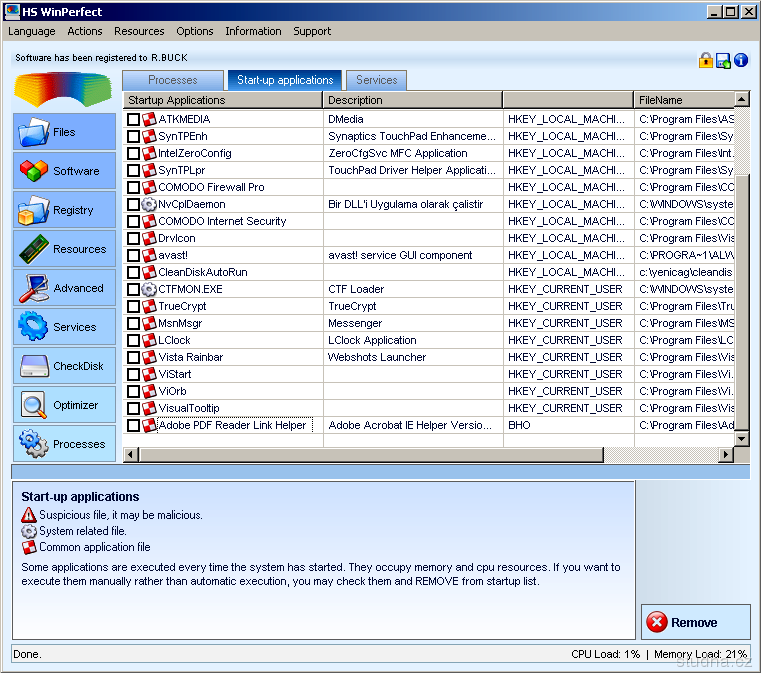Screen dimensions: 761x673
Task: Open the Files section in sidebar
Action: click(x=64, y=132)
